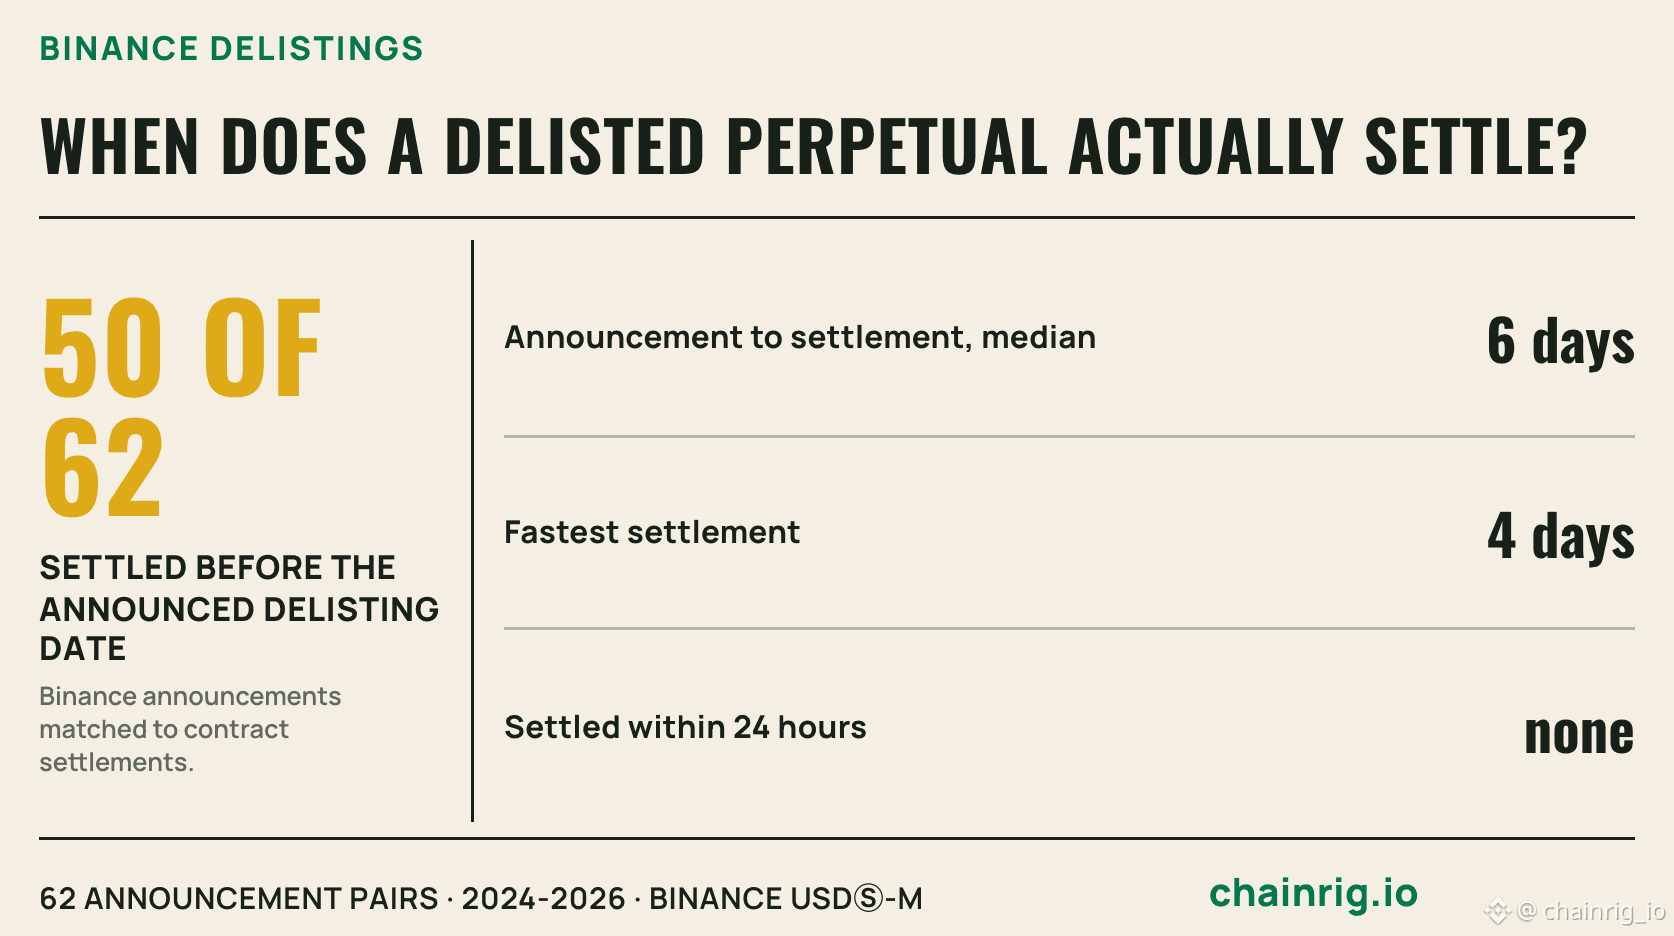
Task: Click the '62 ANNOUNCEMENT PAIRS' footer text
Action: [239, 898]
